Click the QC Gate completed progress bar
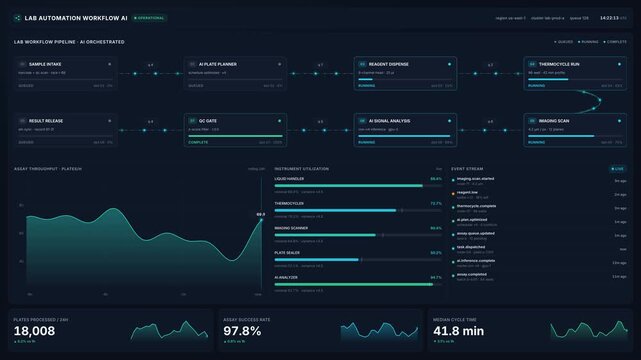Screen dimensions: 641x360 235,136
